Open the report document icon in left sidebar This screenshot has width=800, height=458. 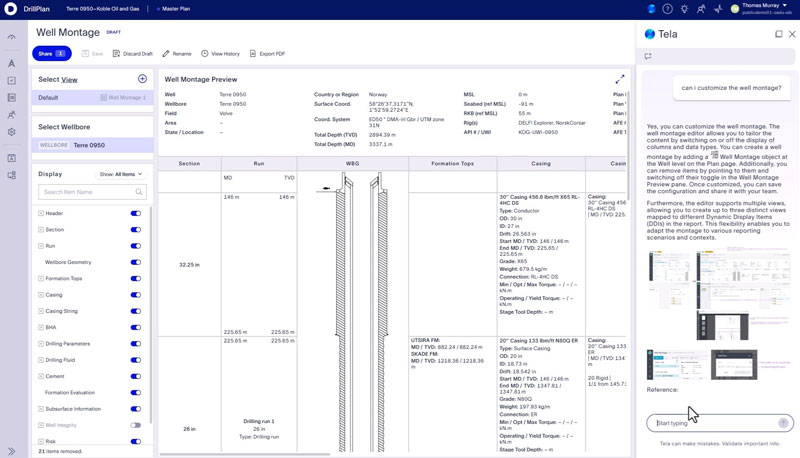pos(12,97)
